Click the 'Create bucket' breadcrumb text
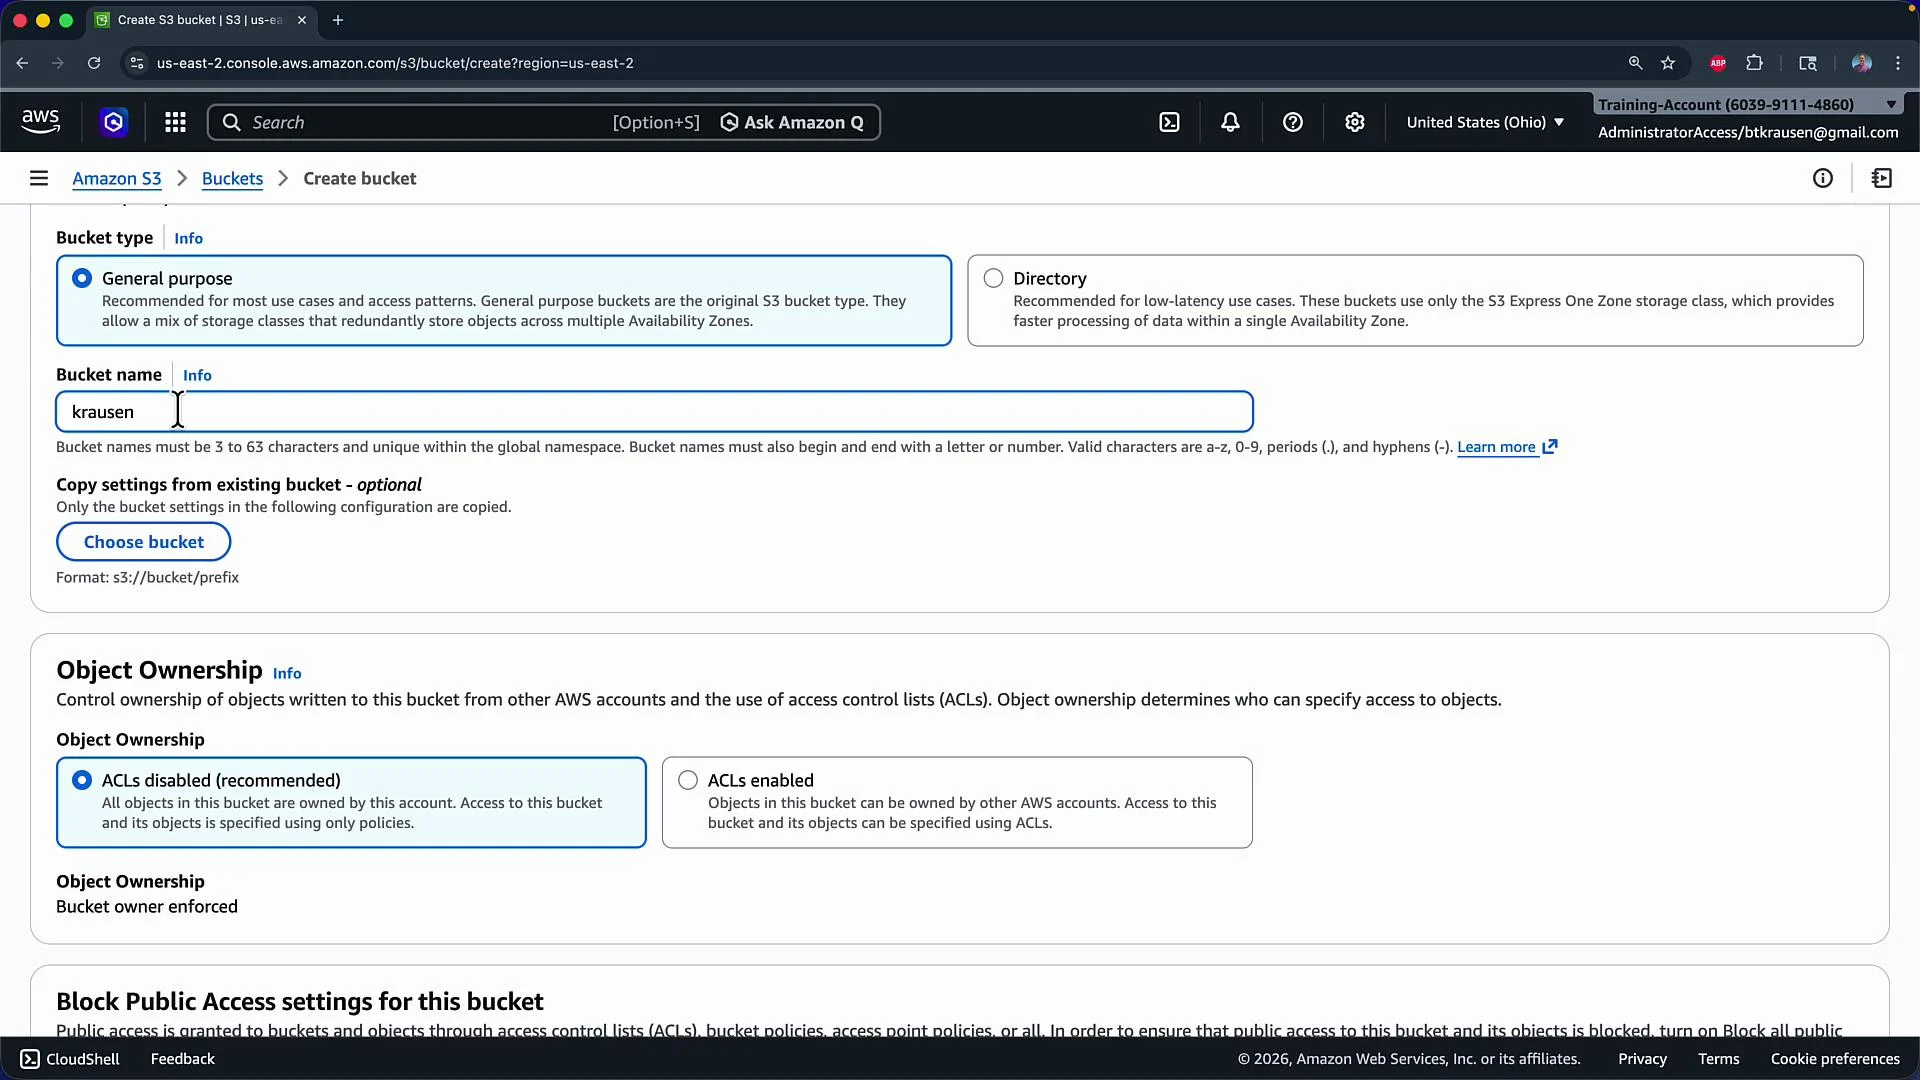Image resolution: width=1920 pixels, height=1080 pixels. coord(360,178)
